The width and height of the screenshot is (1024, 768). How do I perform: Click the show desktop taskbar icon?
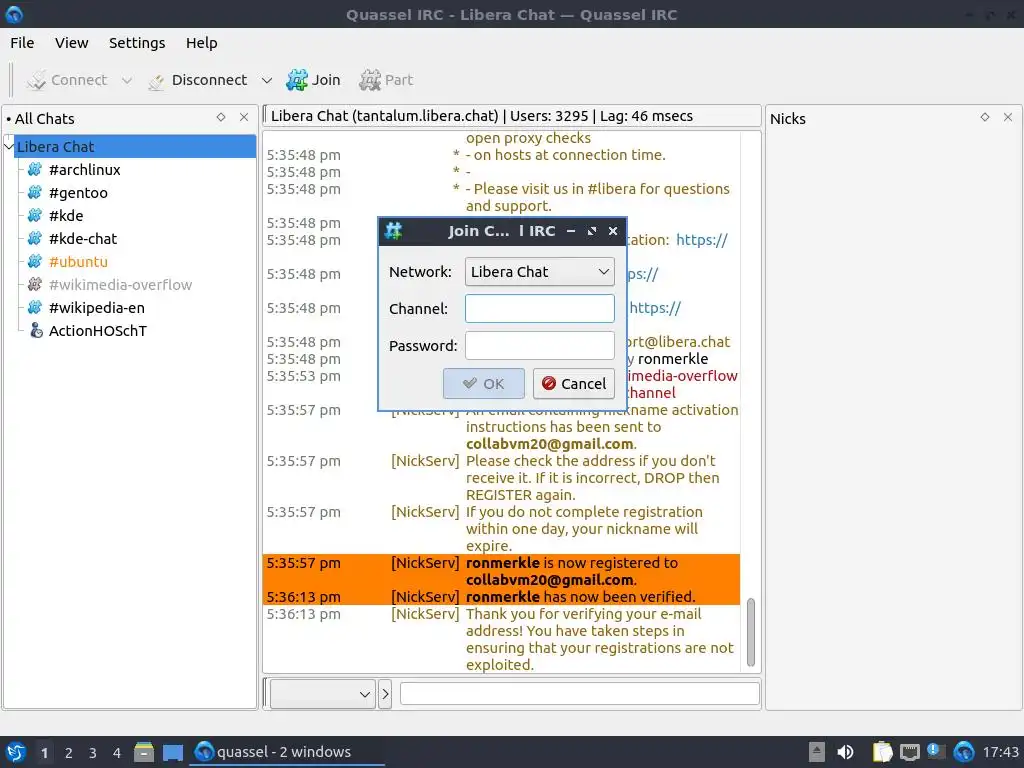click(173, 752)
